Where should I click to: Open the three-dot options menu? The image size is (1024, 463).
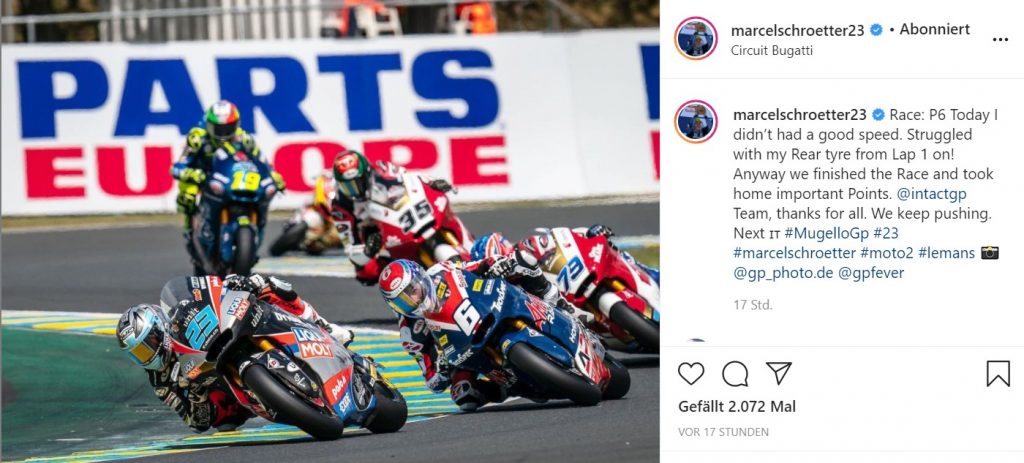pos(1000,40)
